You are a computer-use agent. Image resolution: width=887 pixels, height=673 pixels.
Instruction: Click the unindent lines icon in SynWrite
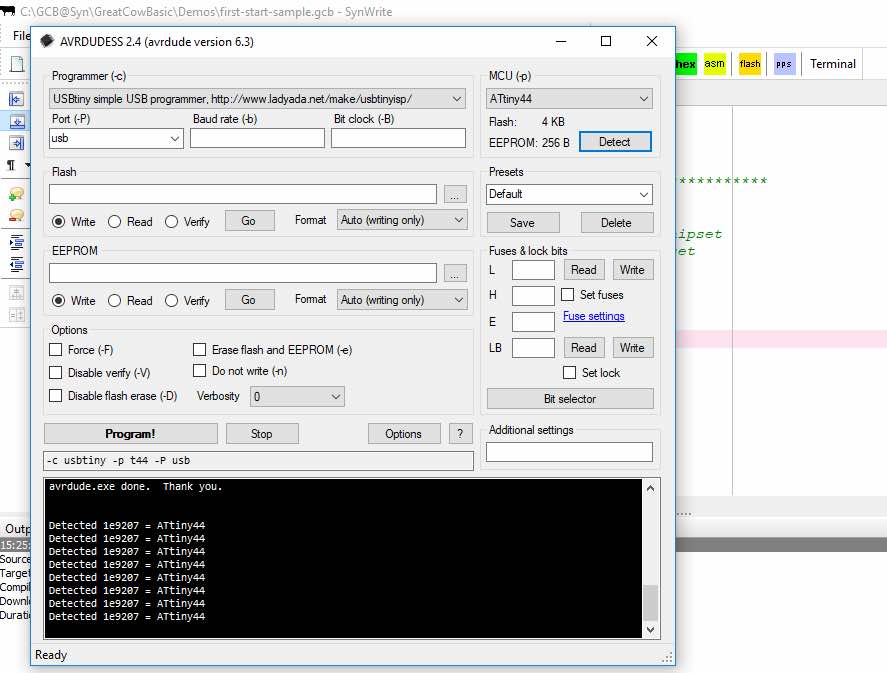[16, 264]
